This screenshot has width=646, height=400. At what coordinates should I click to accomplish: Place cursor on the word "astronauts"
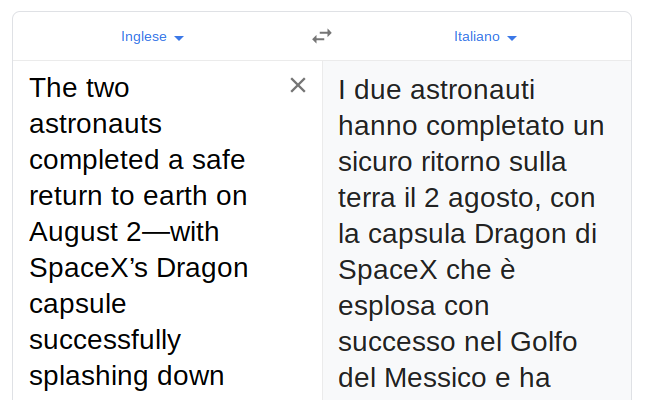point(96,124)
